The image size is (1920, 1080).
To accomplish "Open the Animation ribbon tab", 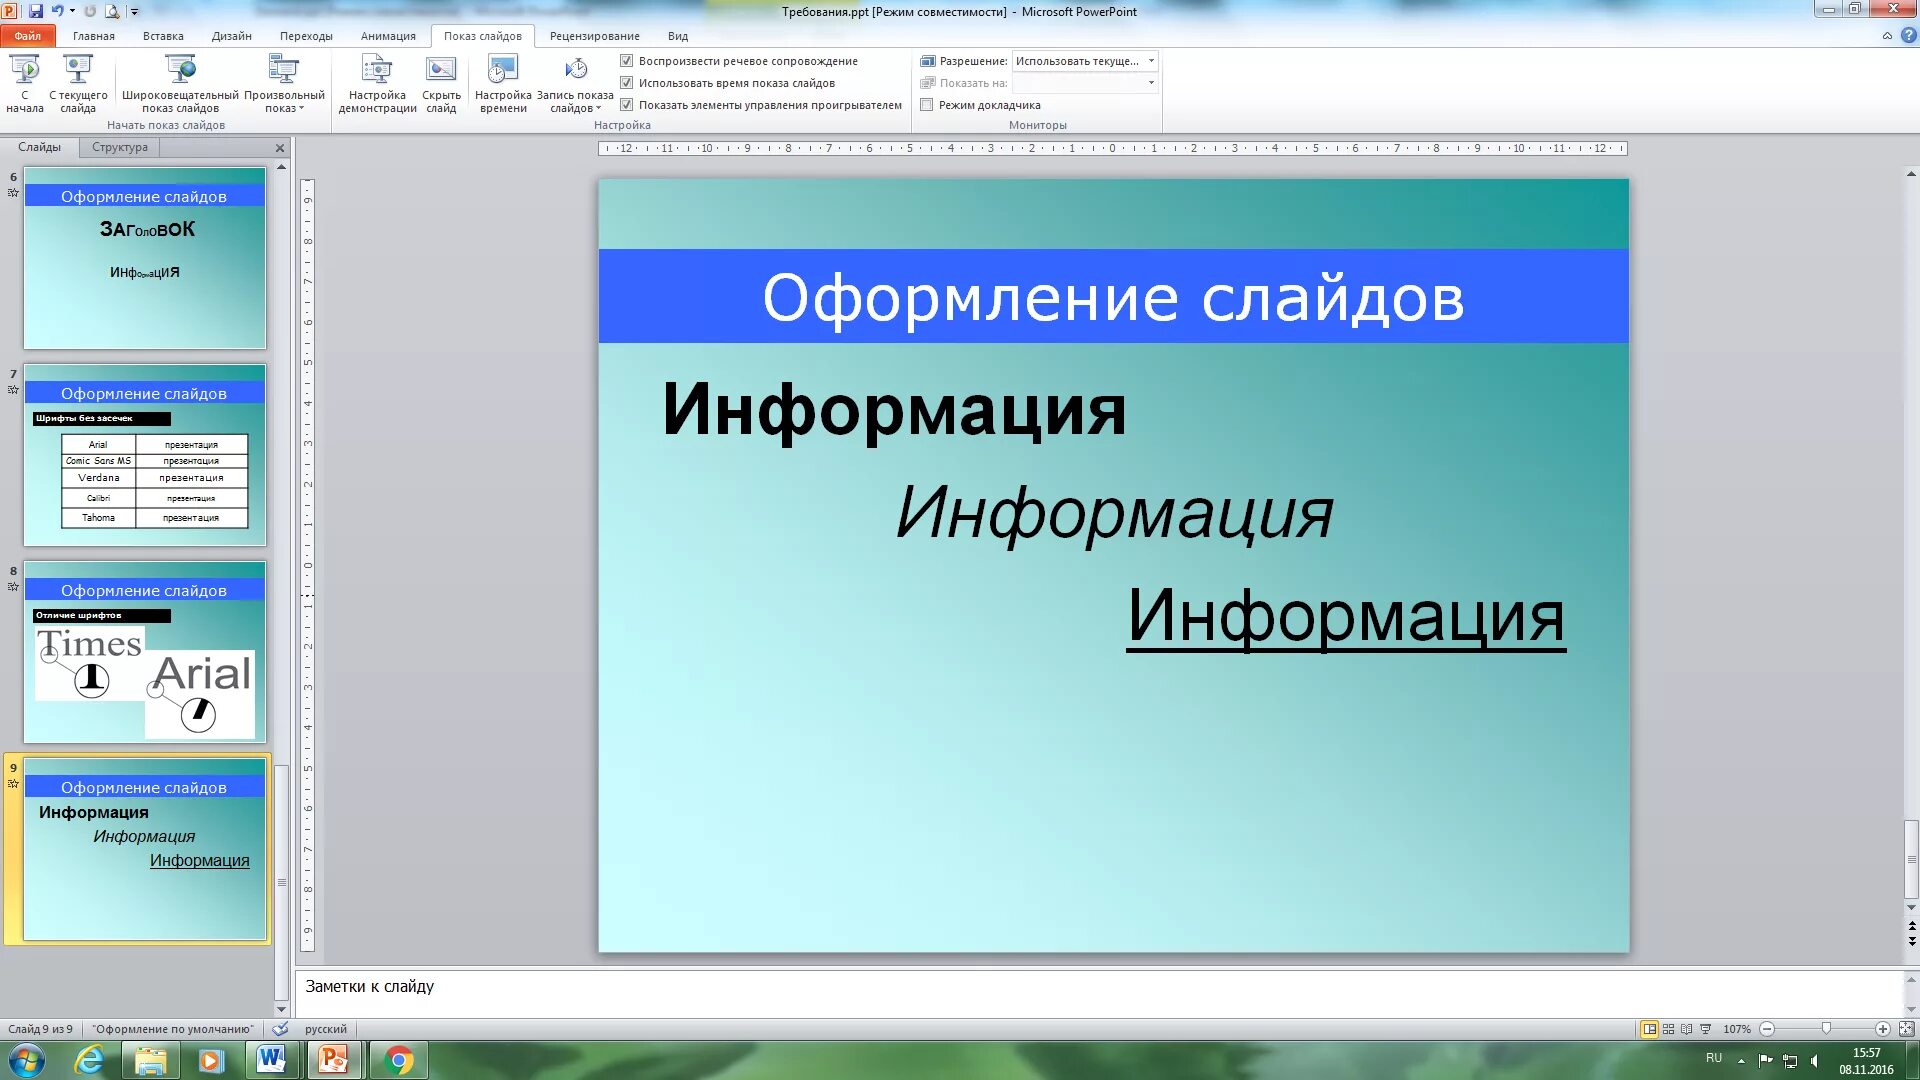I will coord(388,36).
